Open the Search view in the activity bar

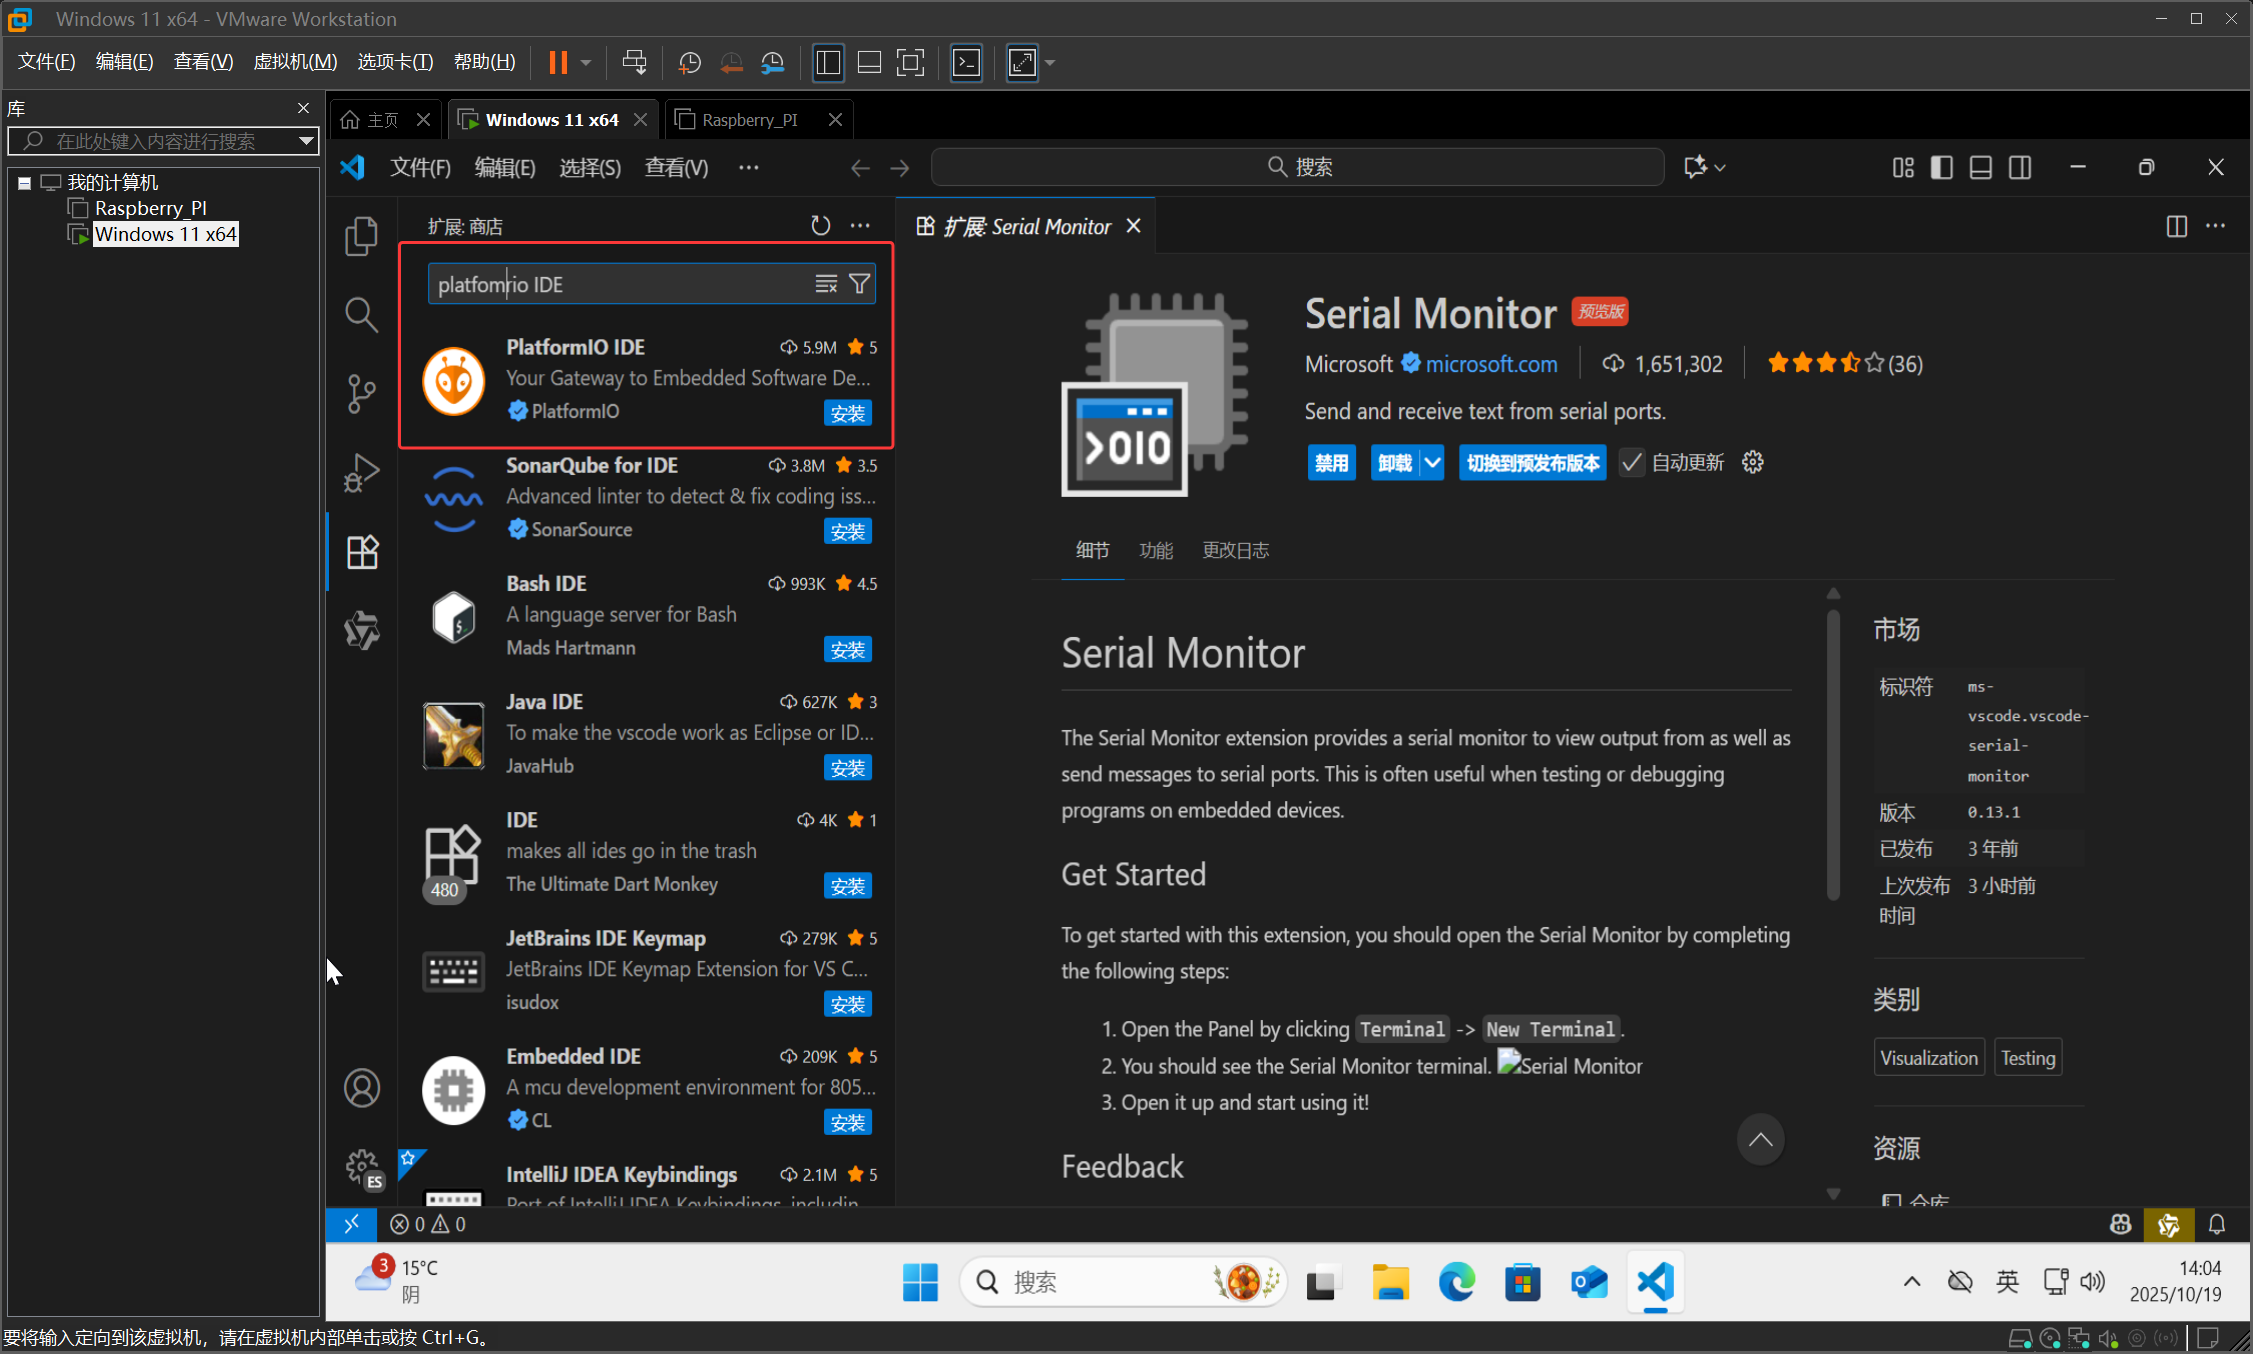click(x=361, y=314)
